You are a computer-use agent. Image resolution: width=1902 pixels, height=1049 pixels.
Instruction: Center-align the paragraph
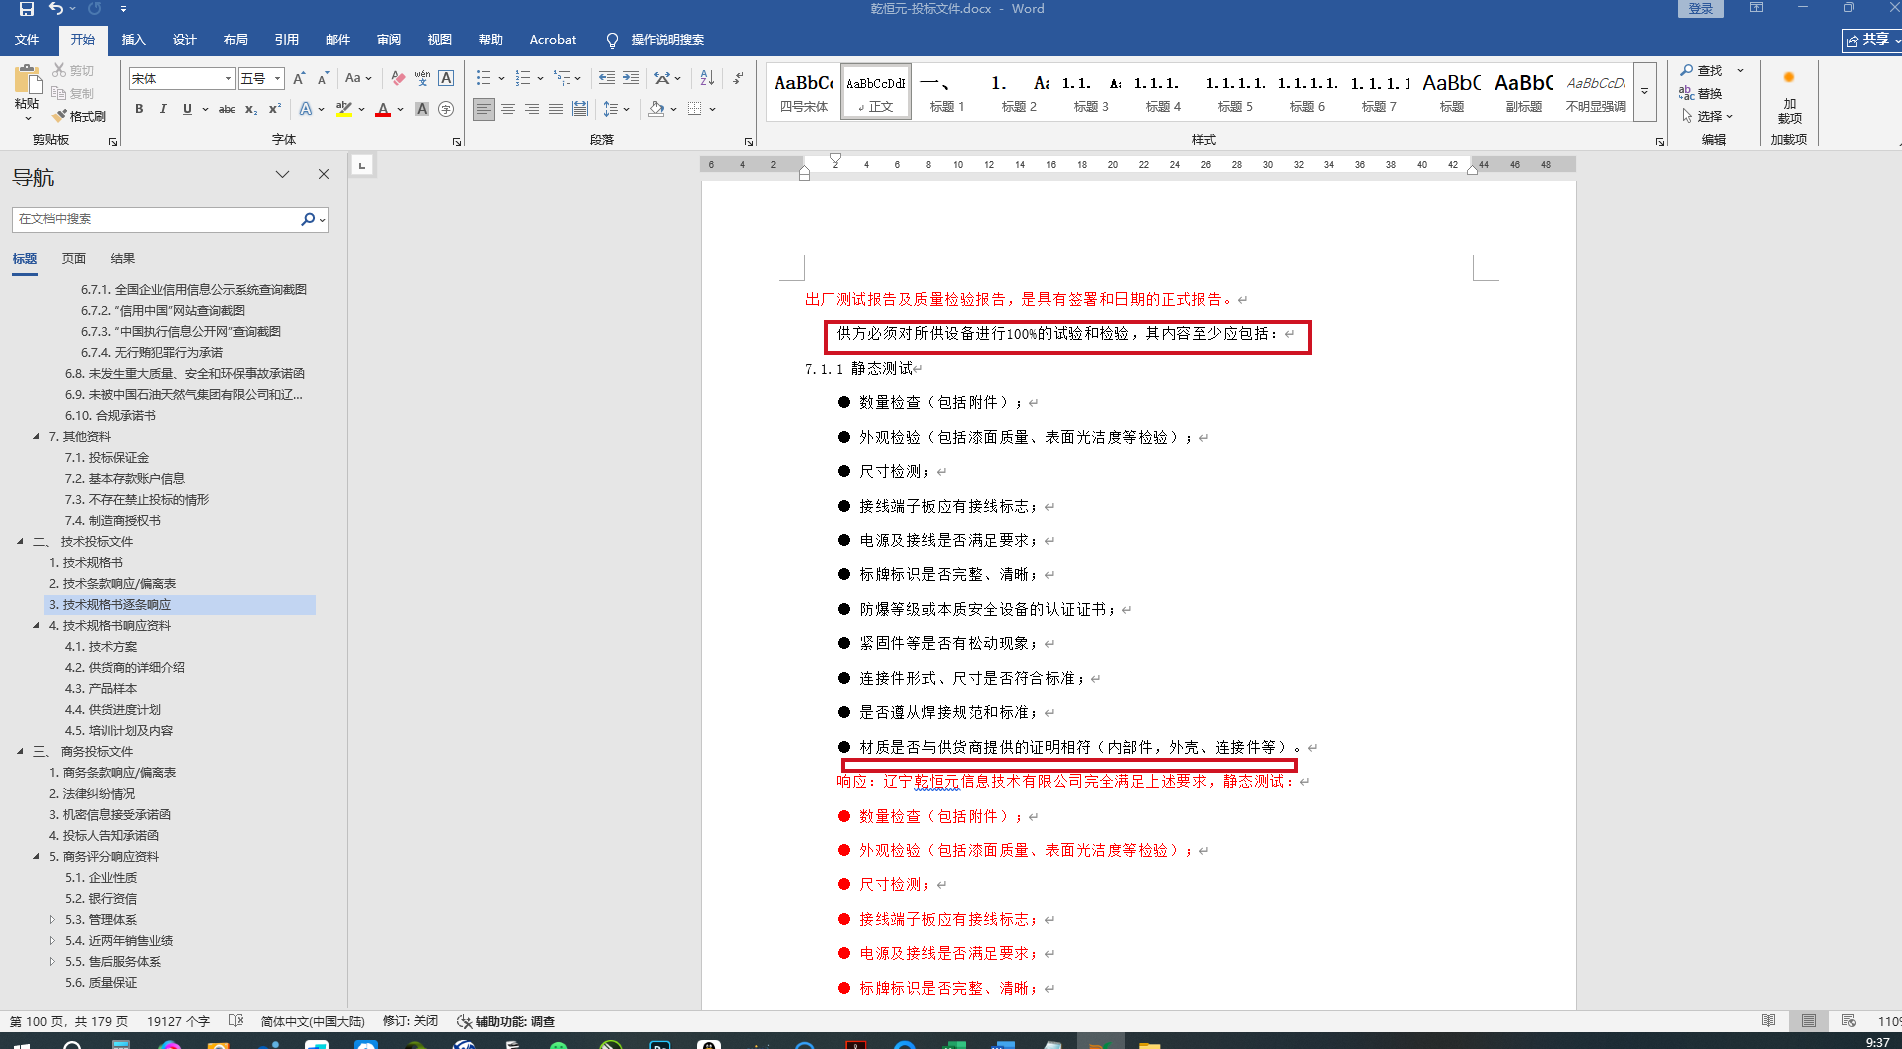[x=508, y=109]
